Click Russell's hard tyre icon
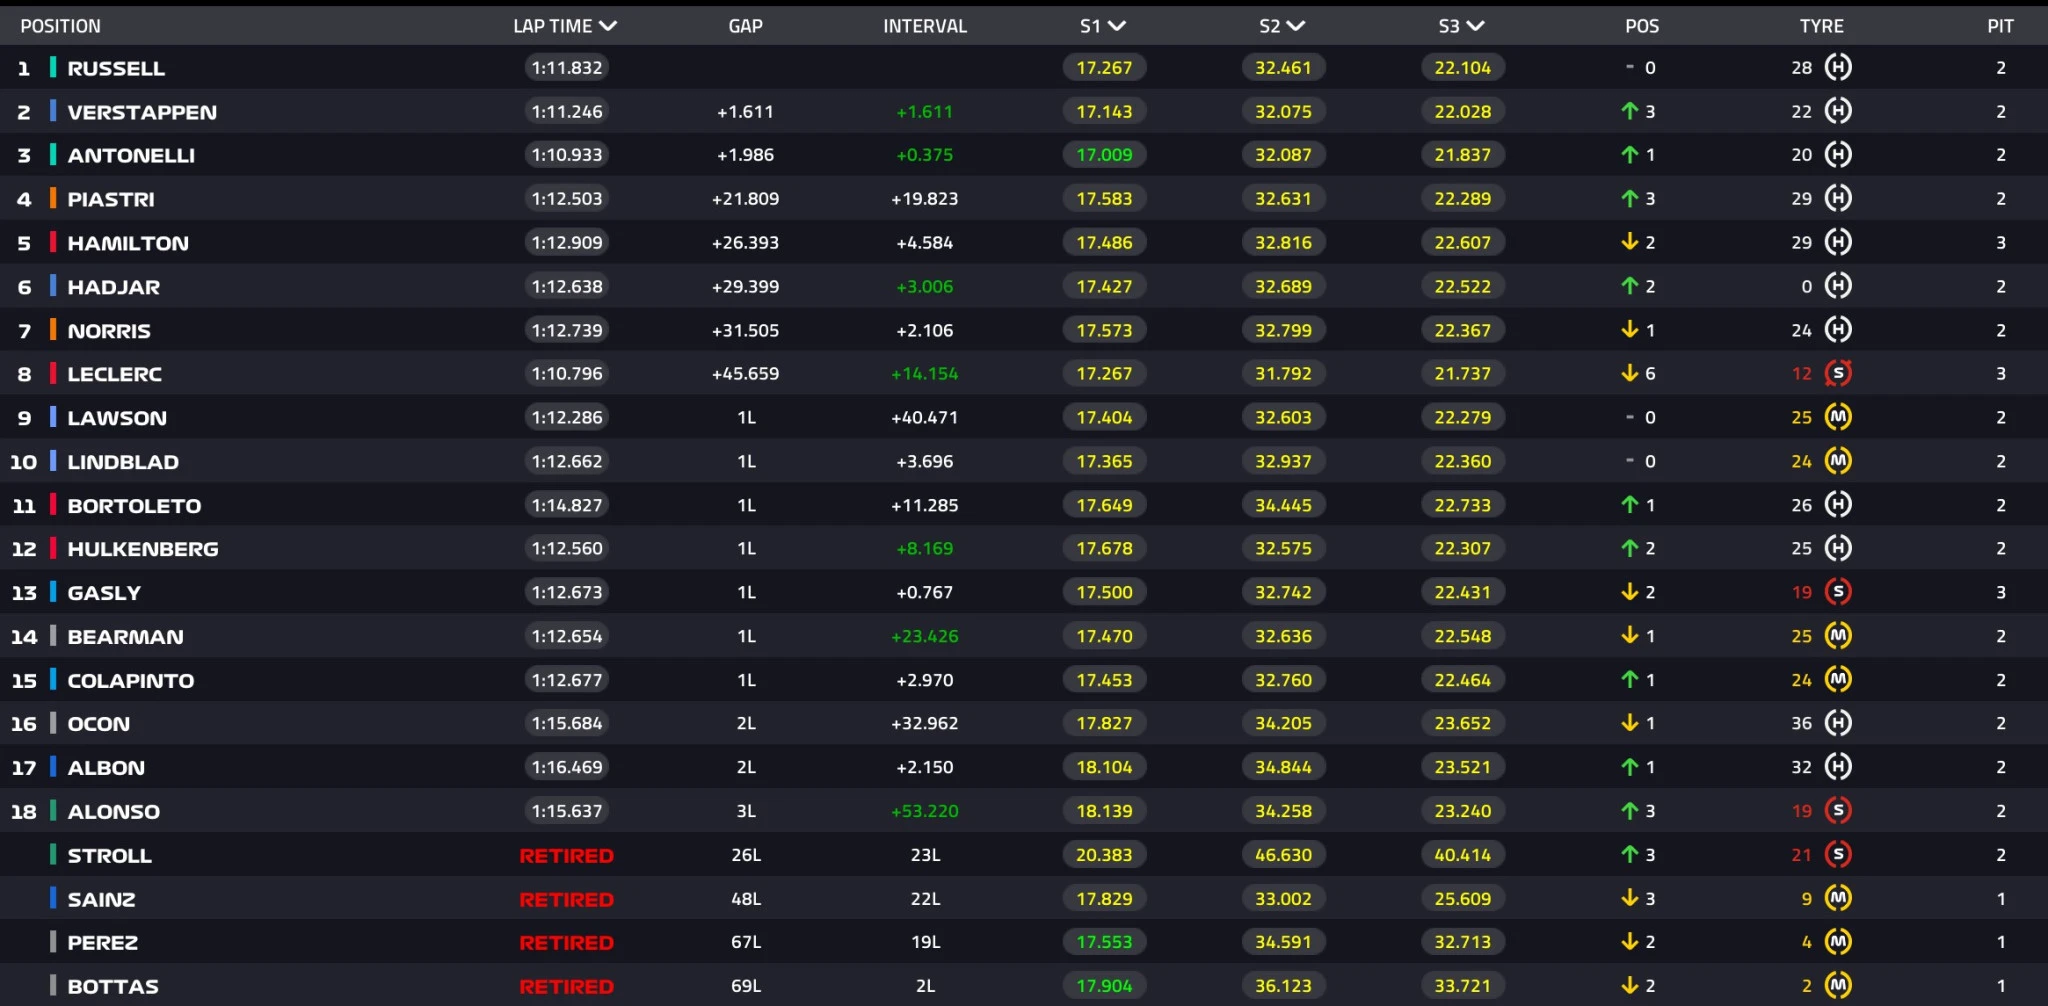This screenshot has height=1006, width=2048. tap(1838, 67)
